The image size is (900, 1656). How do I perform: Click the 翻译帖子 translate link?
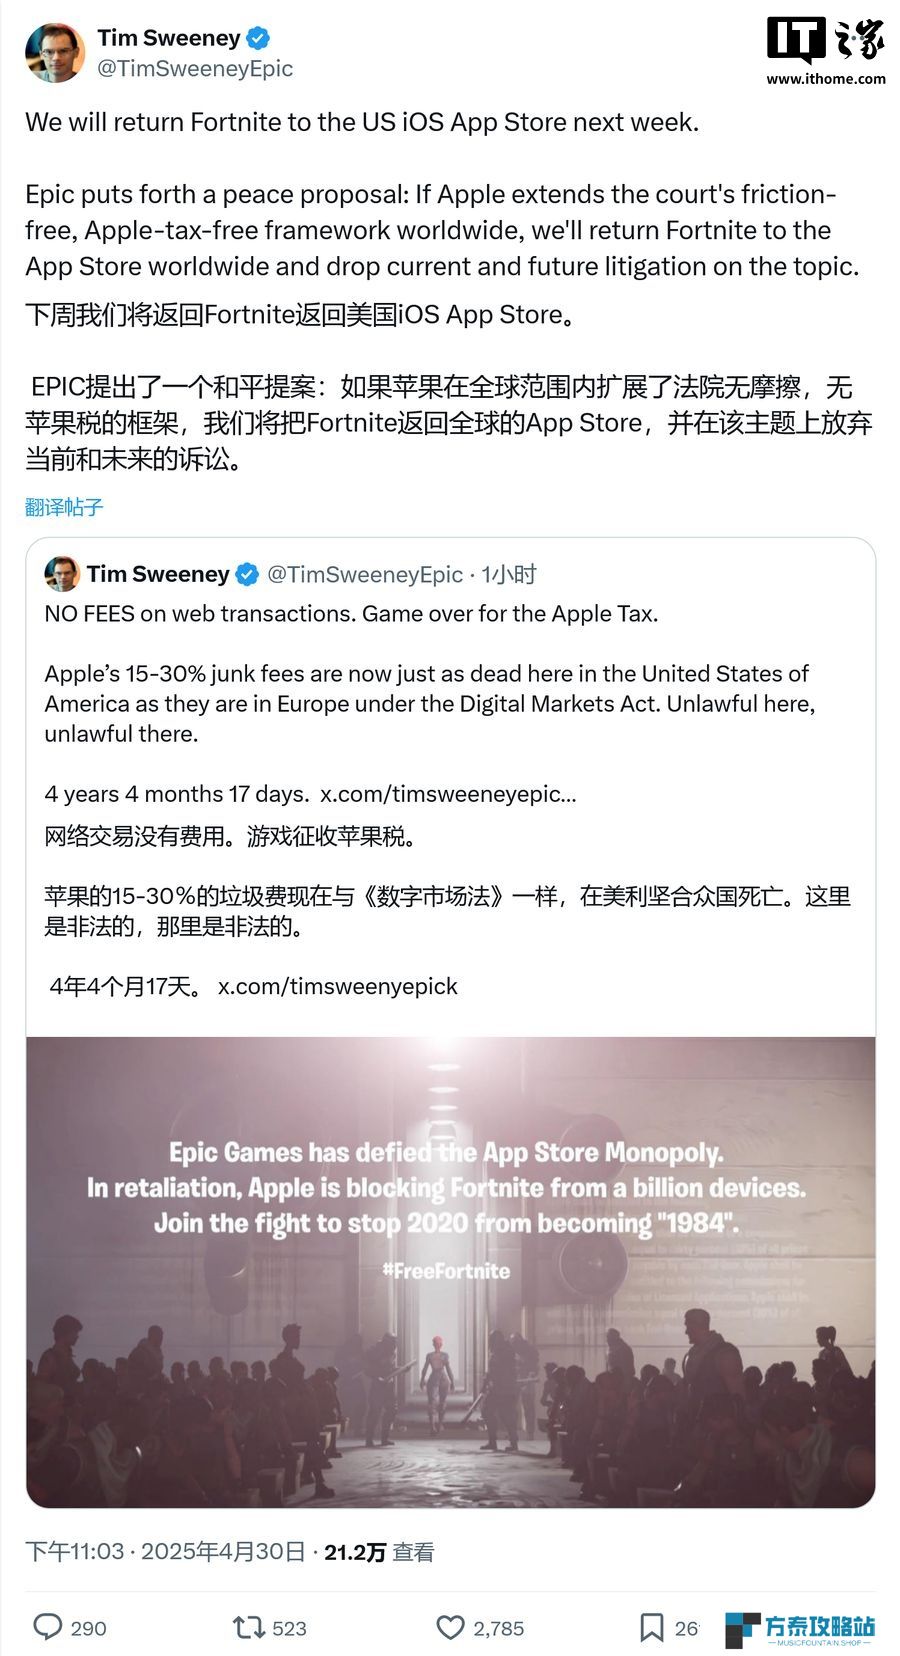click(64, 507)
